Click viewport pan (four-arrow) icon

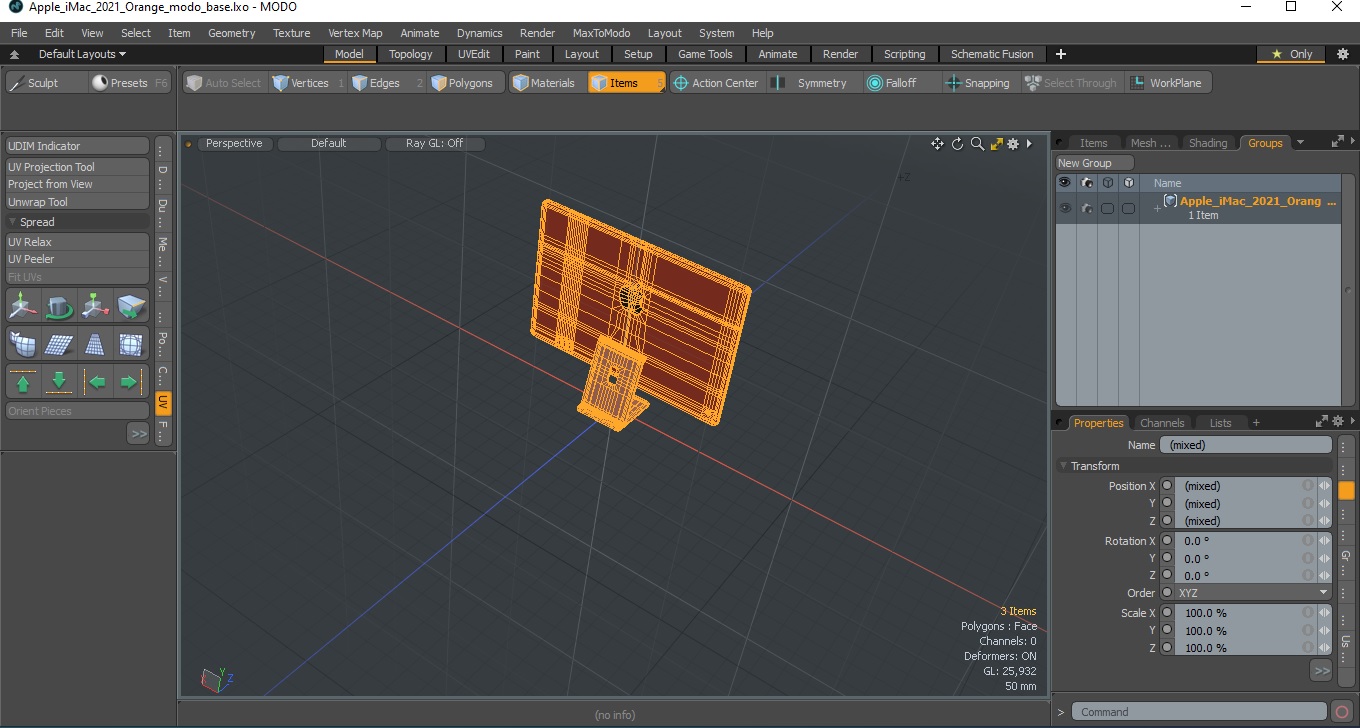pos(937,144)
